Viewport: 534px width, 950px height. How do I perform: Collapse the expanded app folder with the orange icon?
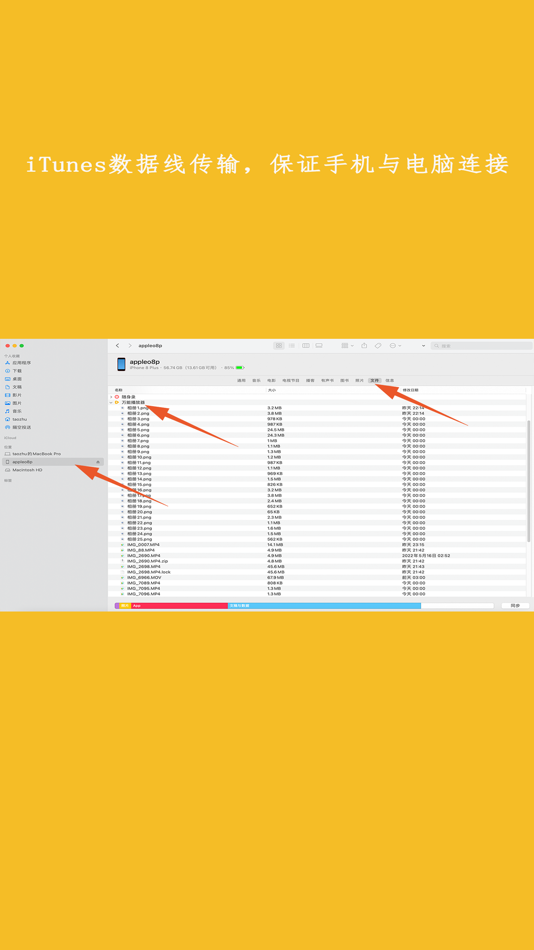111,402
